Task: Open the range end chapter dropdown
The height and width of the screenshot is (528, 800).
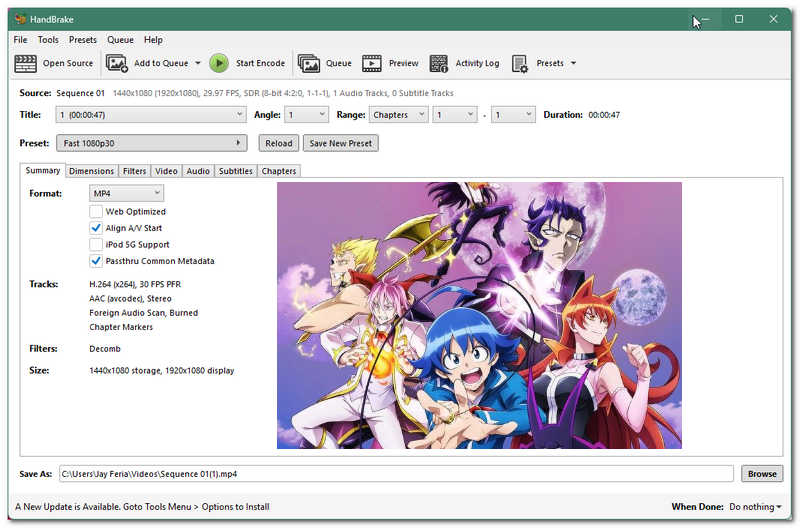Action: 513,115
